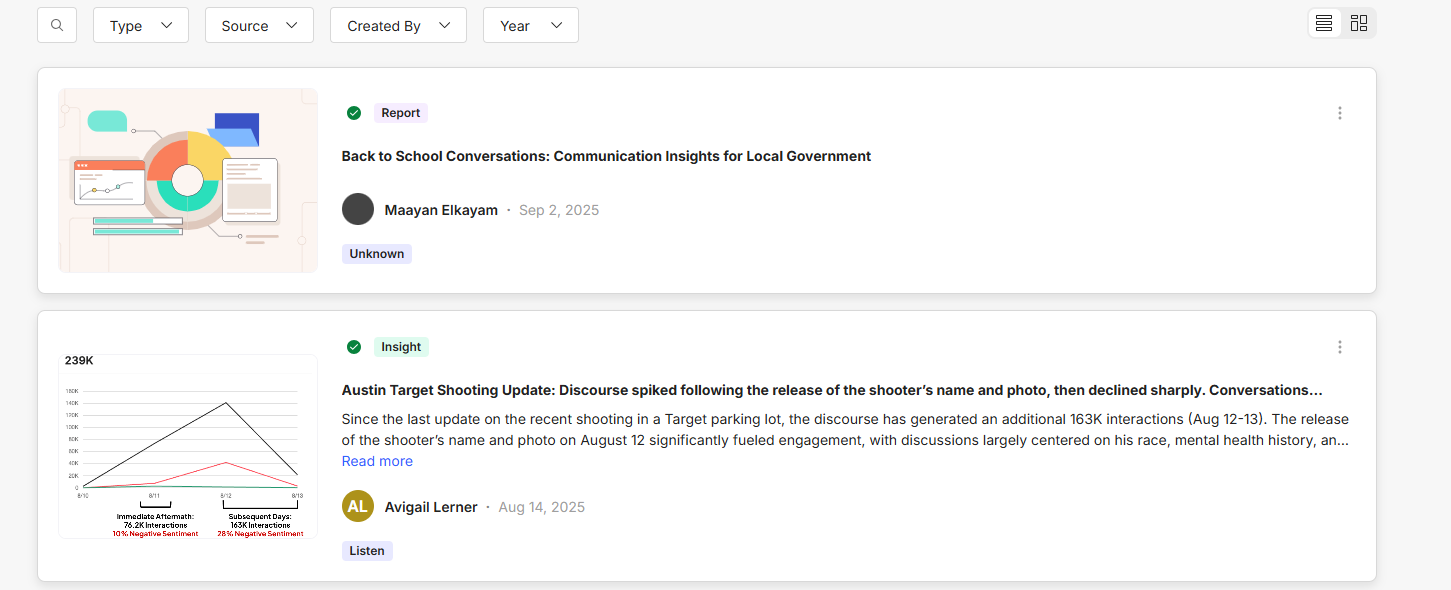Screen dimensions: 1451x590
Task: Open the Back to School report thumbnail
Action: [188, 180]
